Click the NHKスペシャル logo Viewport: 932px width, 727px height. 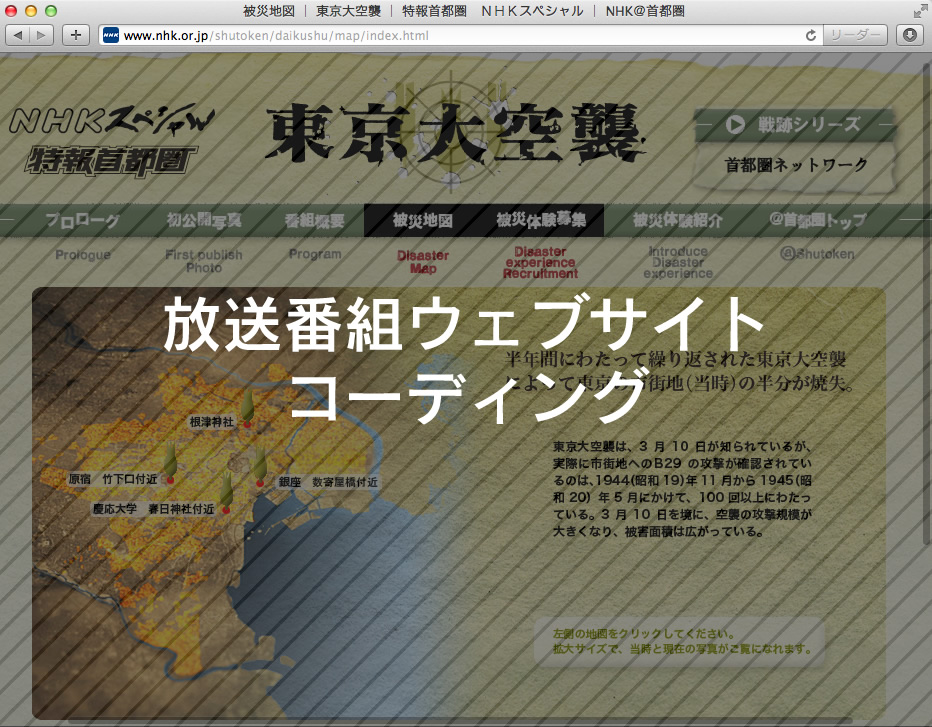pos(112,121)
